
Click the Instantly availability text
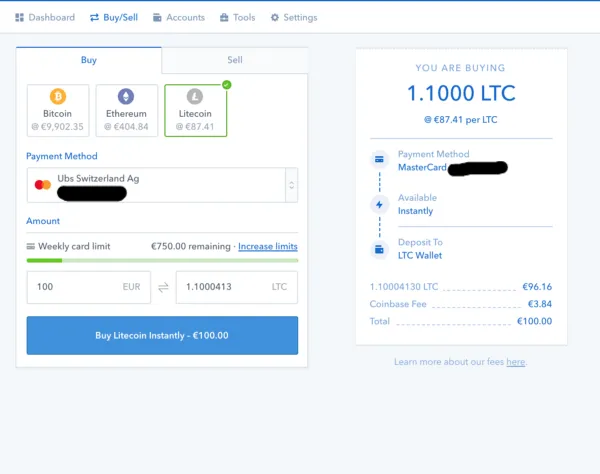tap(416, 211)
